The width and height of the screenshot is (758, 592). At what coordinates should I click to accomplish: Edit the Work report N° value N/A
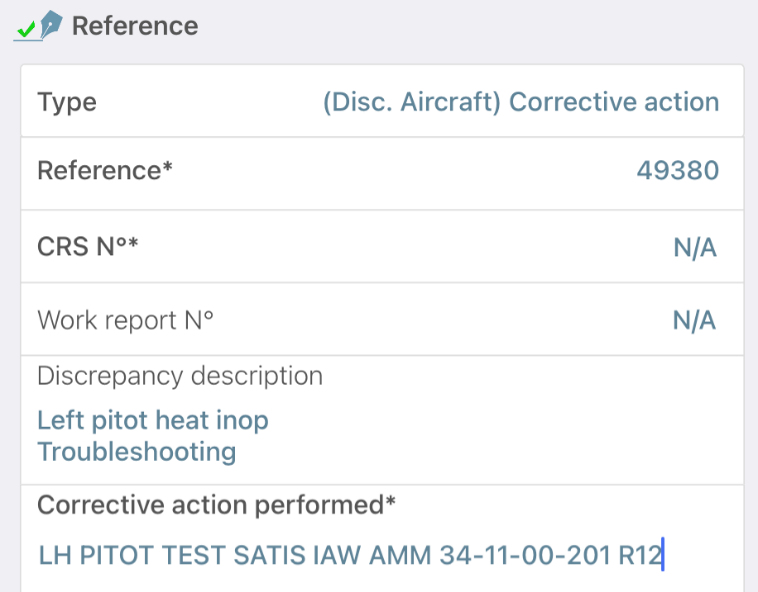[694, 320]
